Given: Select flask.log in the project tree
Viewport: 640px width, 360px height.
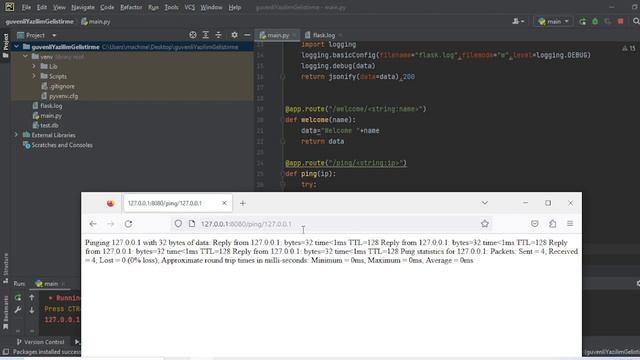Looking at the screenshot, I should (x=47, y=106).
